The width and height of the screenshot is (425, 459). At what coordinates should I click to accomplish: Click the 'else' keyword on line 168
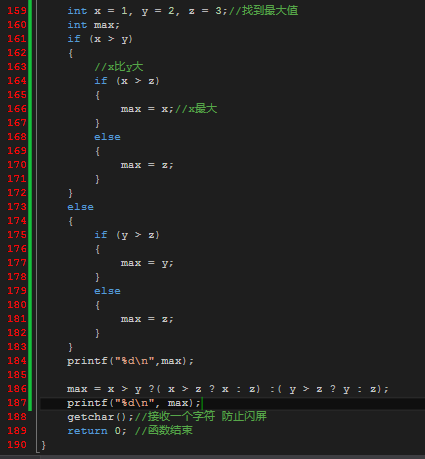[x=107, y=137]
